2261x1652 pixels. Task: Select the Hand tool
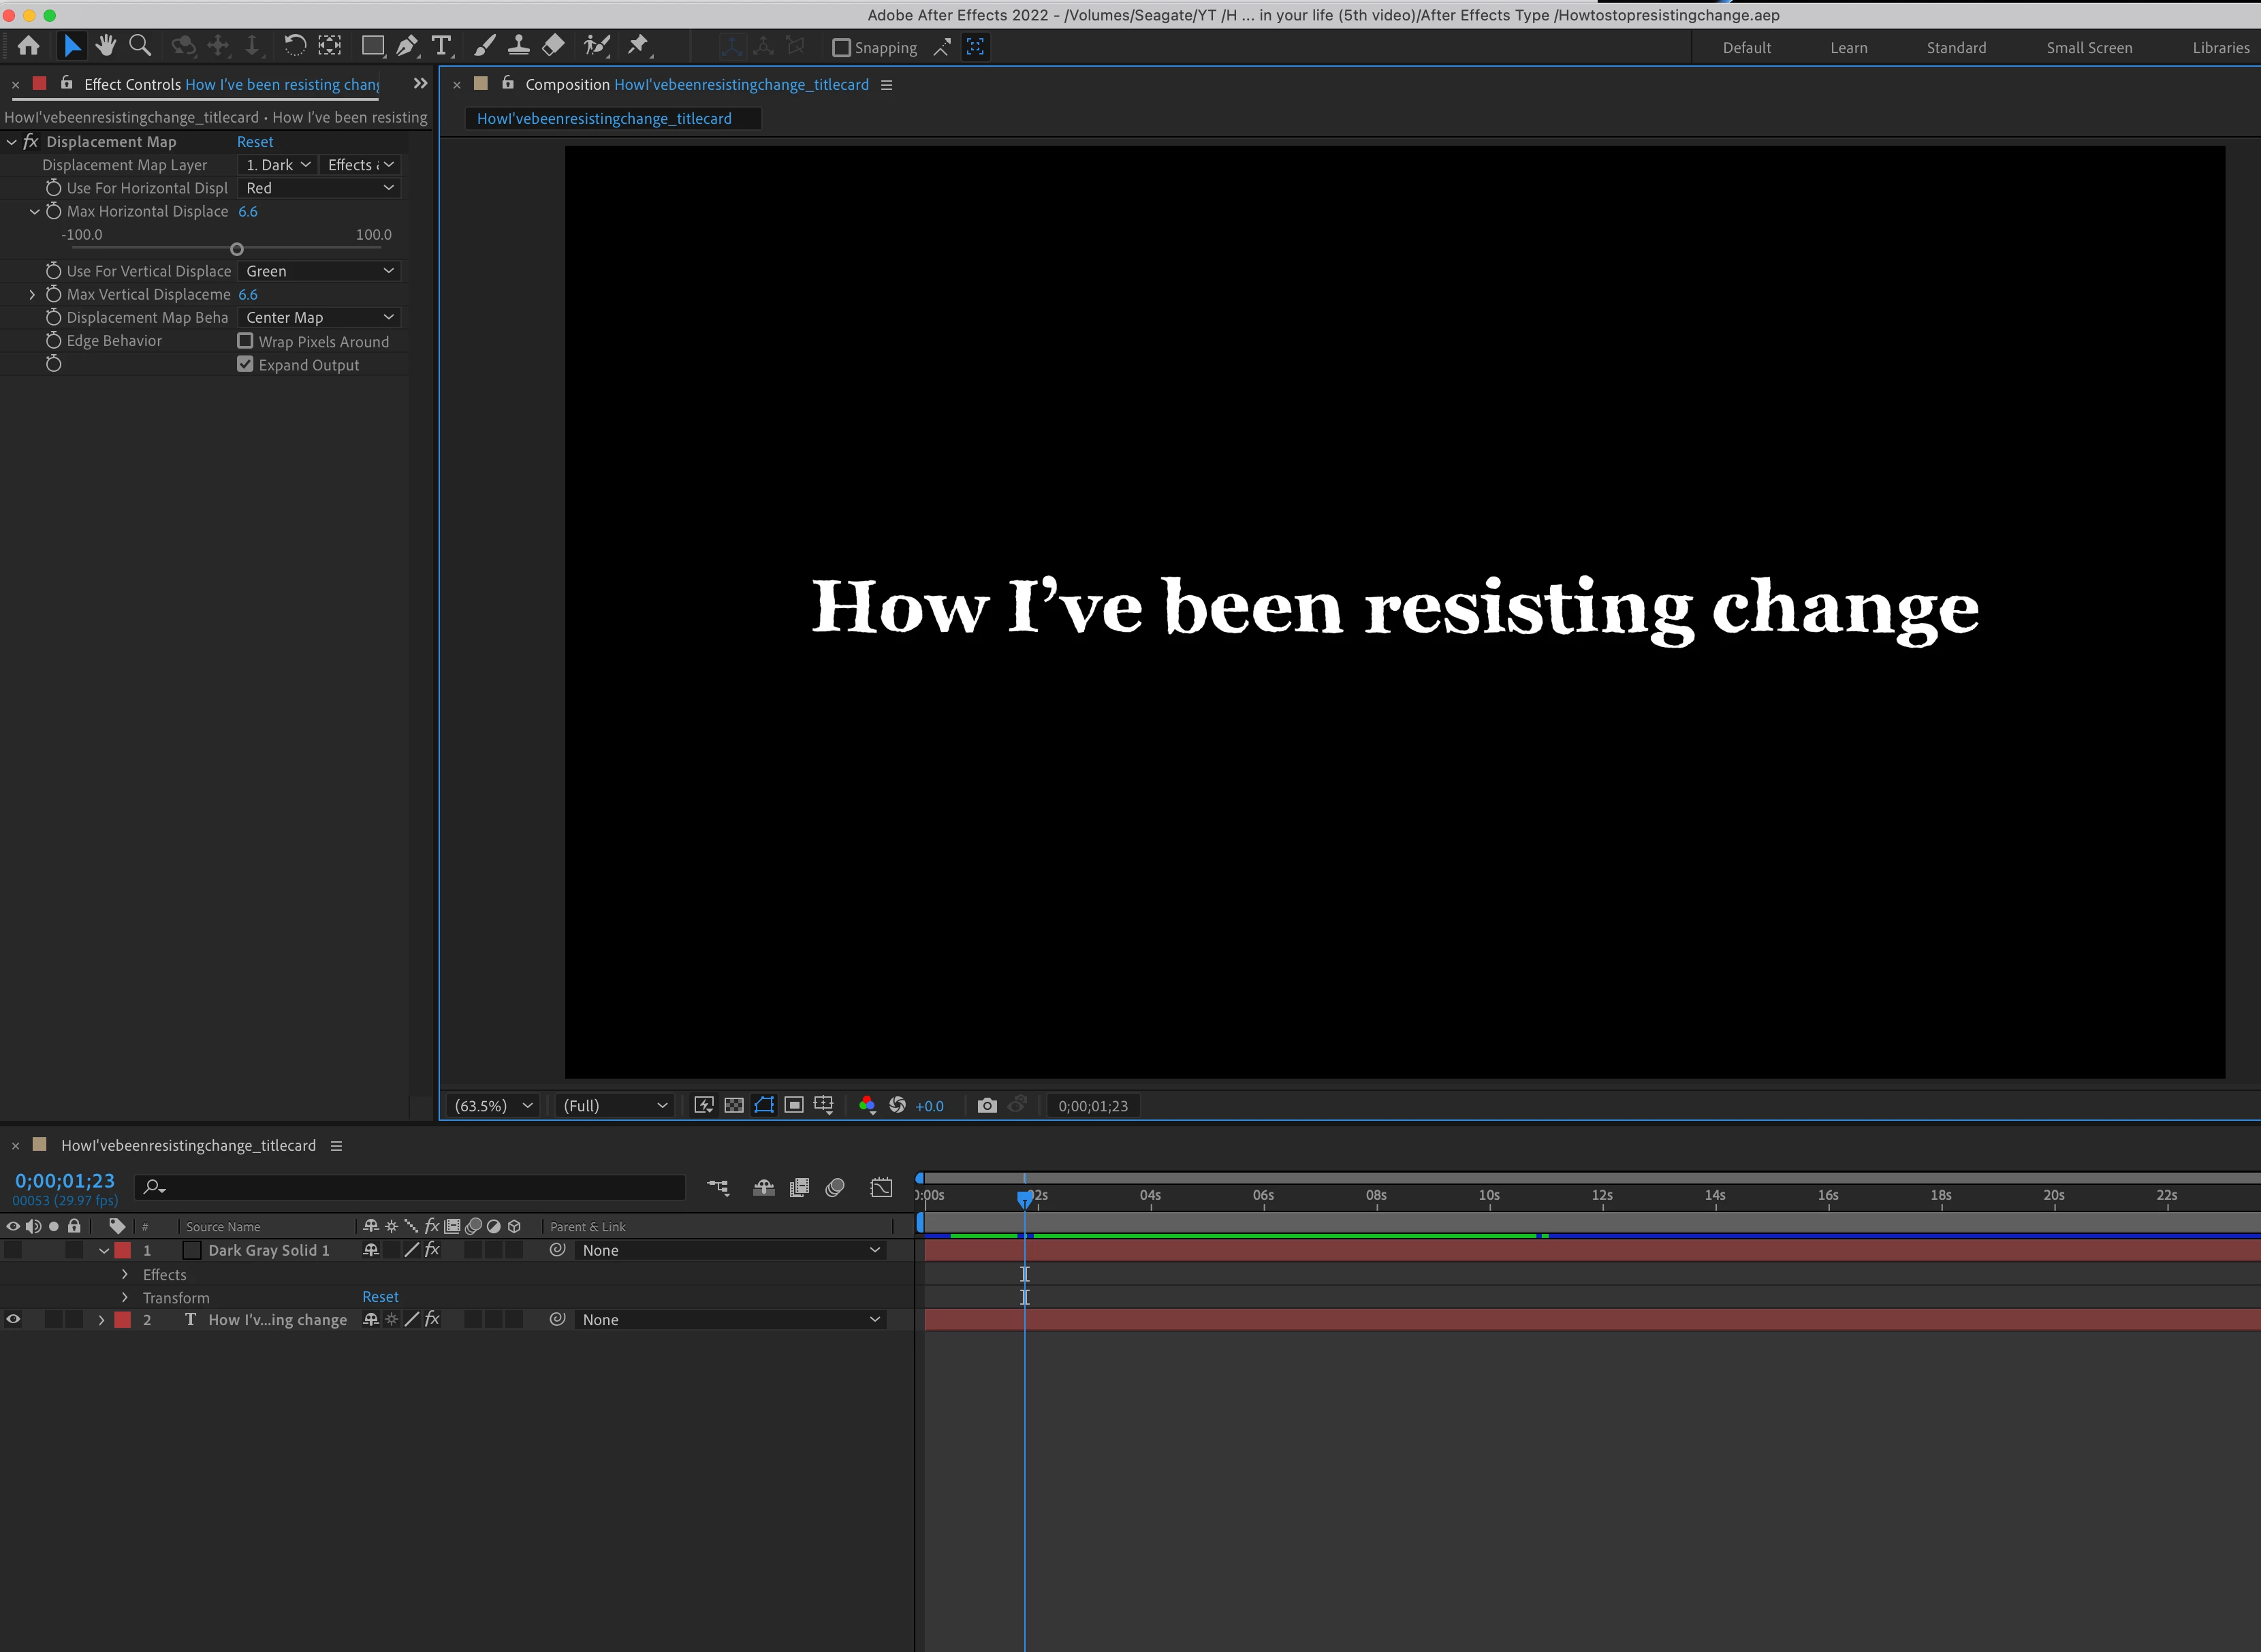point(105,46)
